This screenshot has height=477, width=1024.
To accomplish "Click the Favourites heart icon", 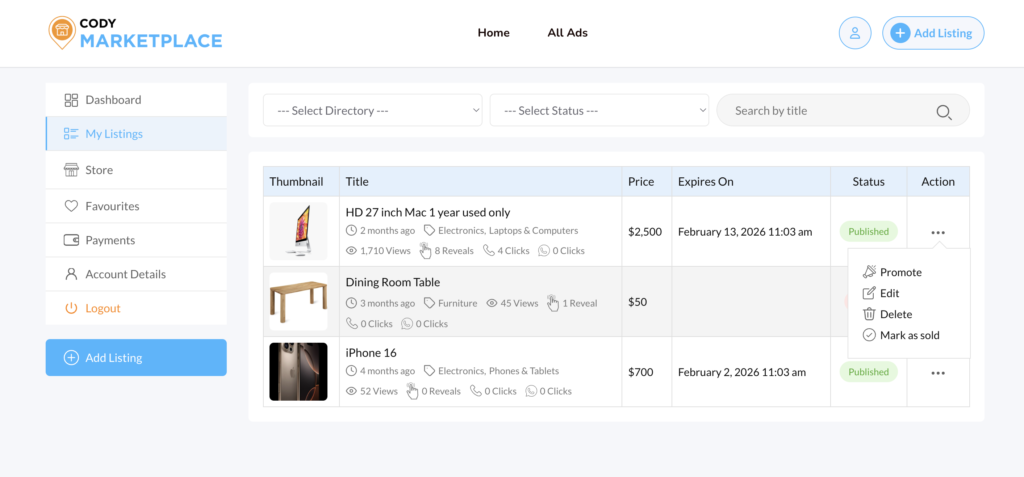I will 71,206.
